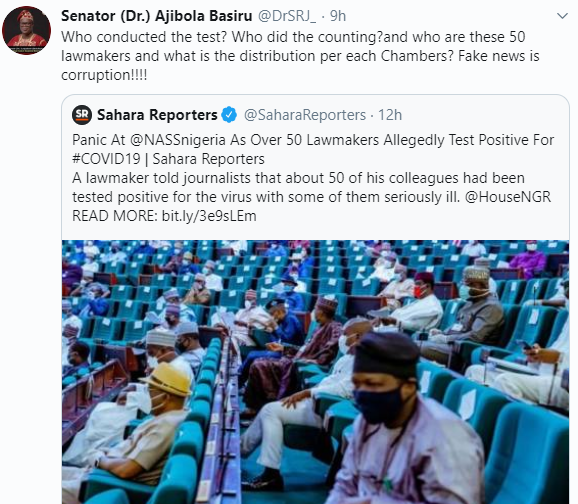
Task: Open the Sahara Reporters SR logo avatar
Action: pos(82,115)
